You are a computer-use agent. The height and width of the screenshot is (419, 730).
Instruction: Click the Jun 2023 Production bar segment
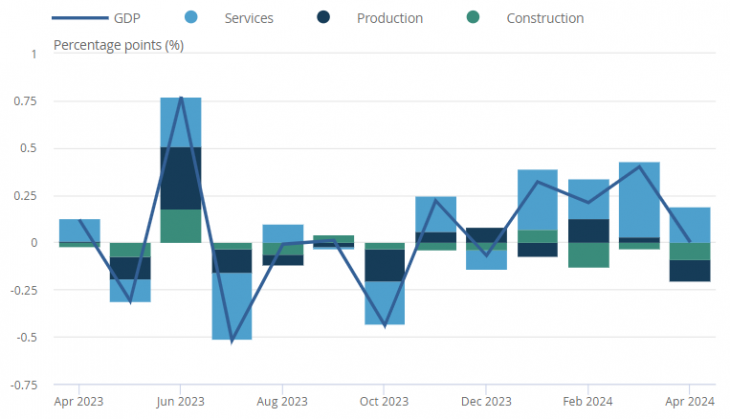[x=181, y=178]
